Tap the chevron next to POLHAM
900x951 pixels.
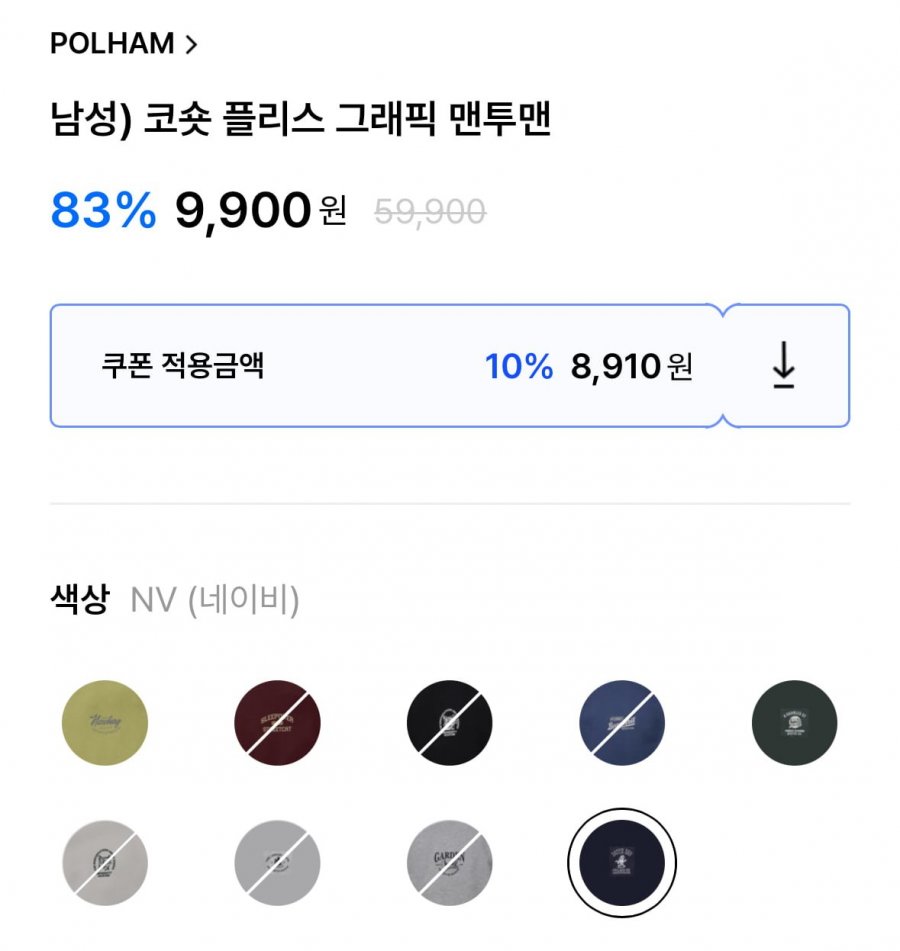(191, 44)
